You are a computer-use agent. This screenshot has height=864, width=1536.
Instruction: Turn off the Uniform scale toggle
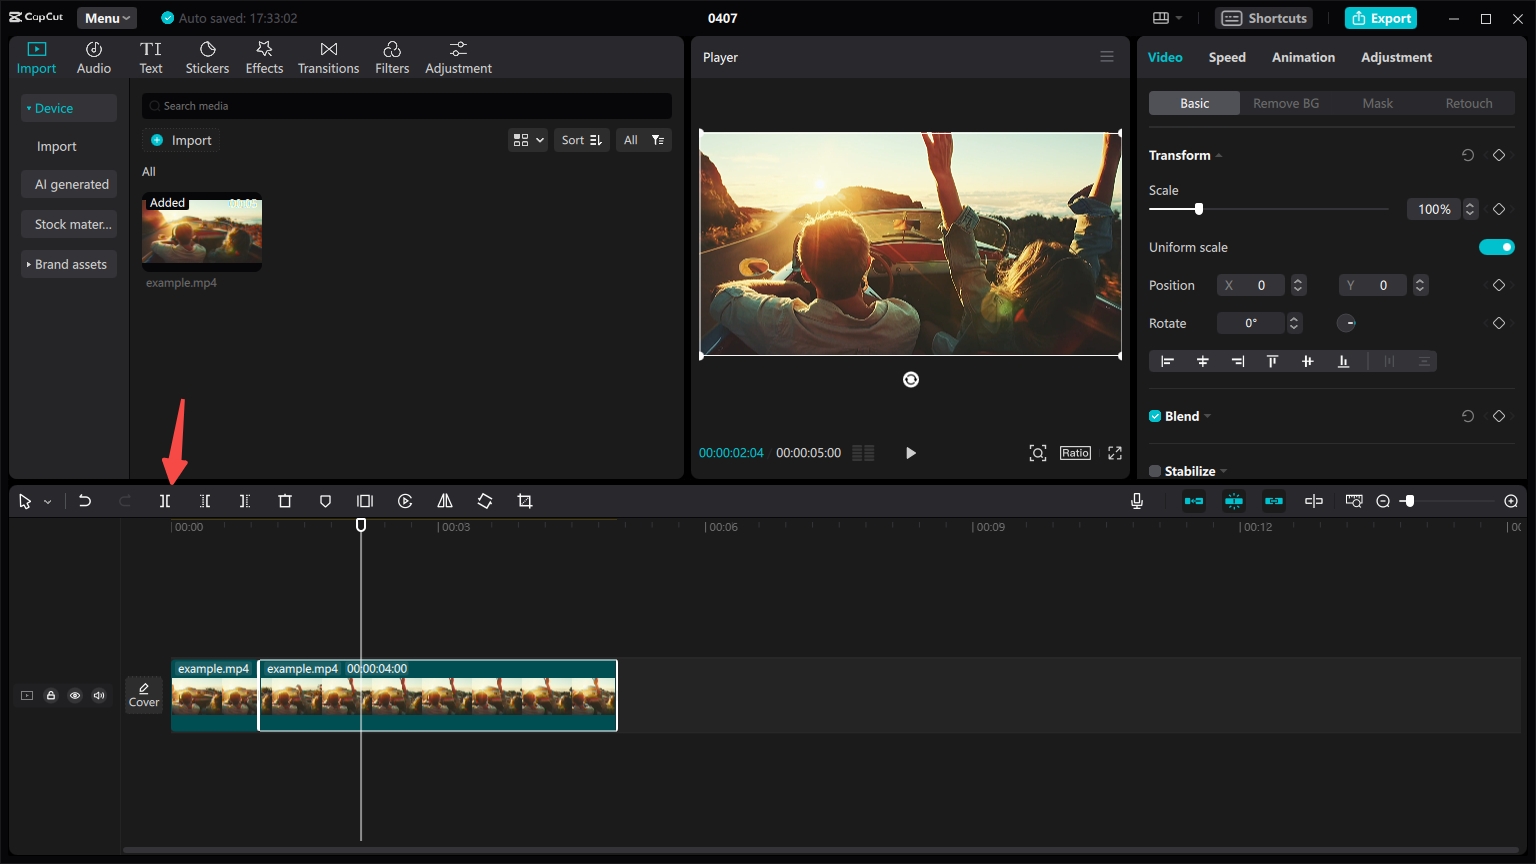click(1496, 247)
